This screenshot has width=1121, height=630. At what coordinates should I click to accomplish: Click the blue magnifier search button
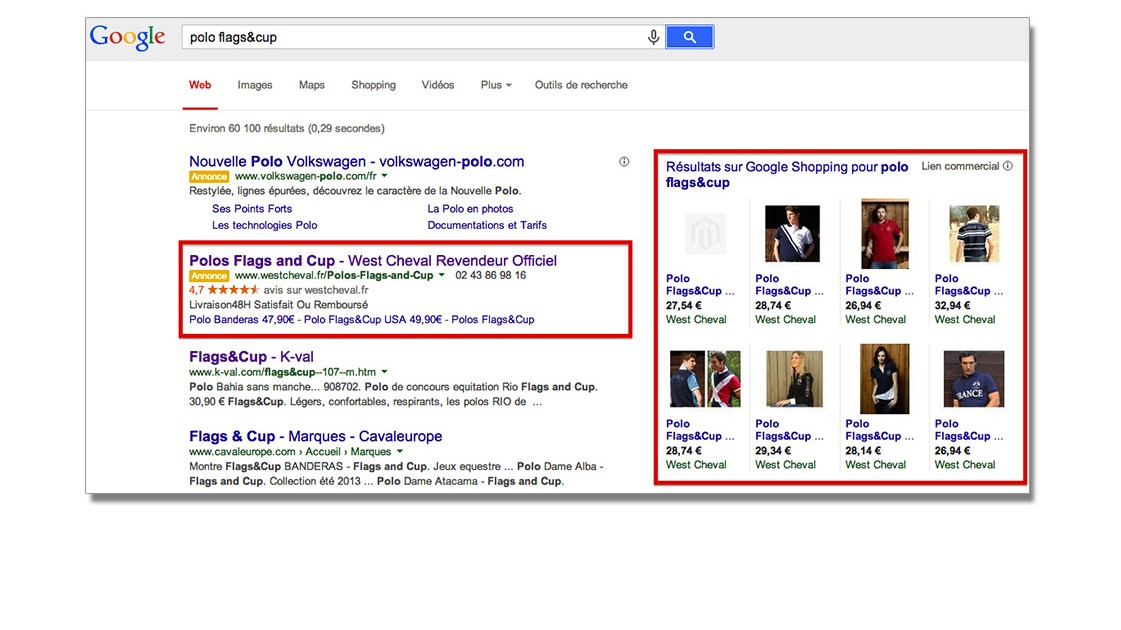tap(689, 37)
